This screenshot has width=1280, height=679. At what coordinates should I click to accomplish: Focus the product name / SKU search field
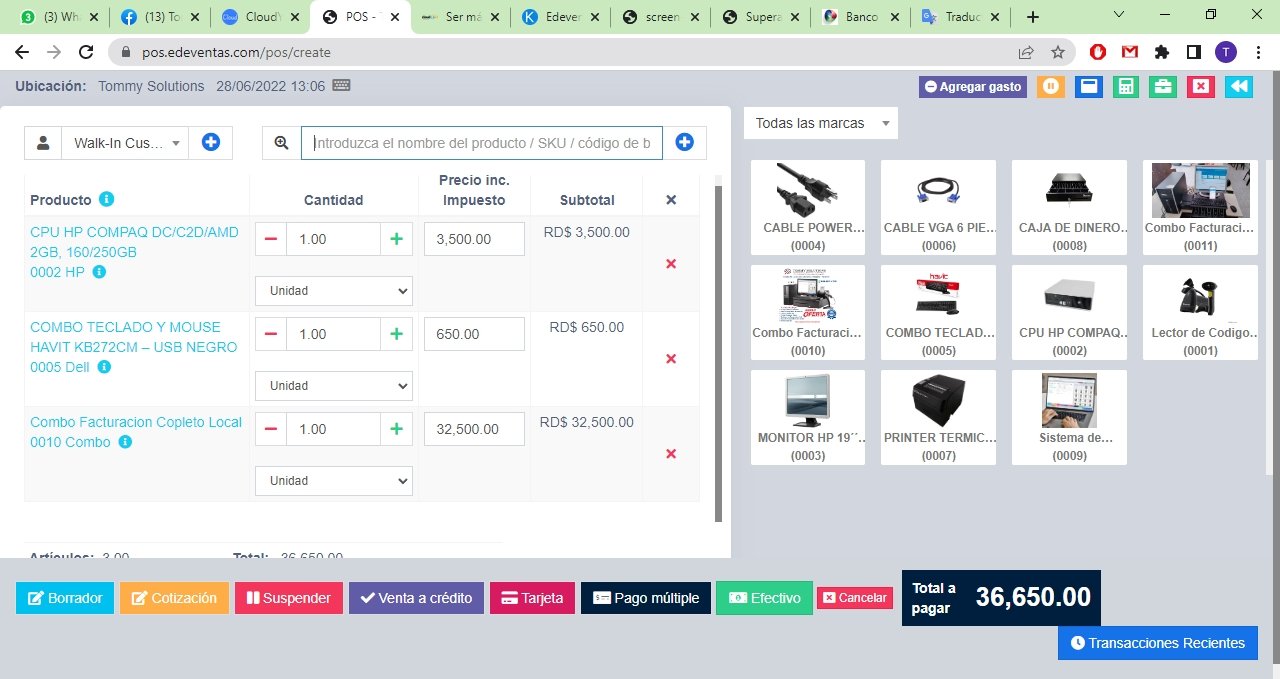coord(482,143)
